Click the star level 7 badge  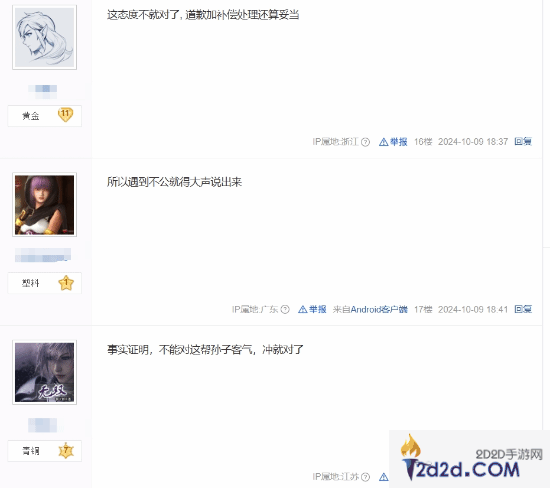(x=66, y=450)
